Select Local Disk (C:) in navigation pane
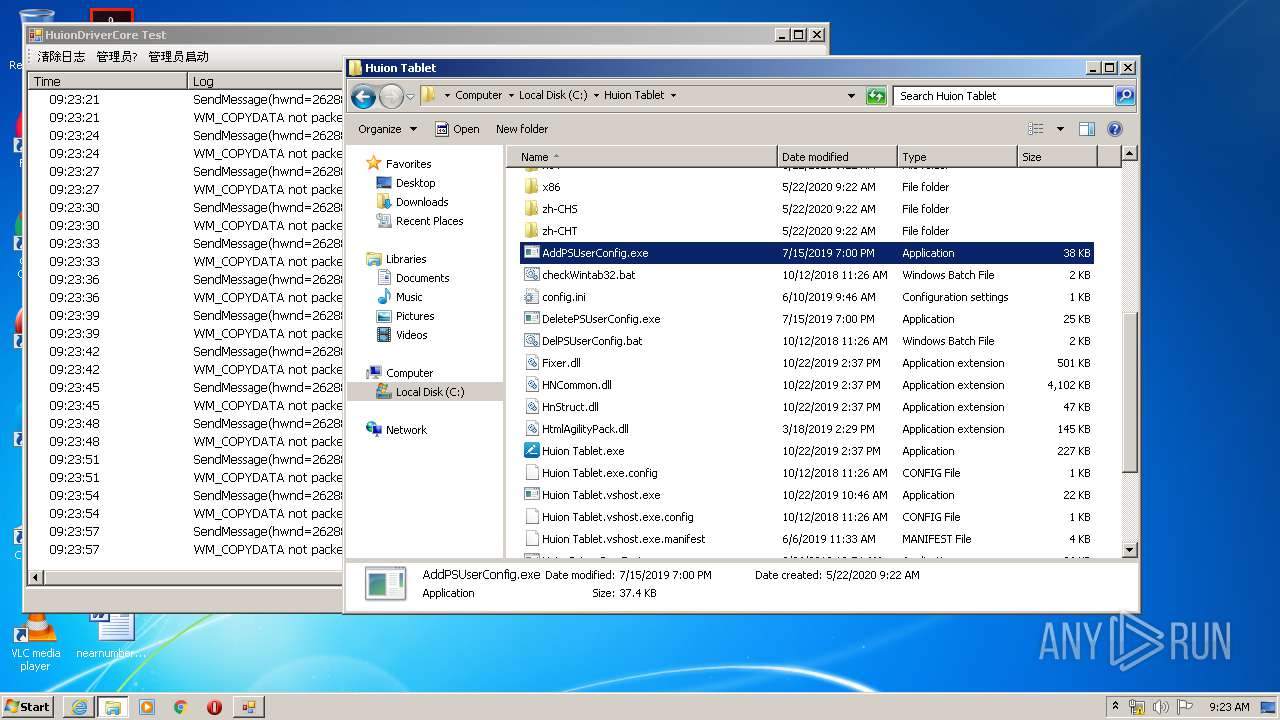This screenshot has width=1280, height=720. (429, 392)
